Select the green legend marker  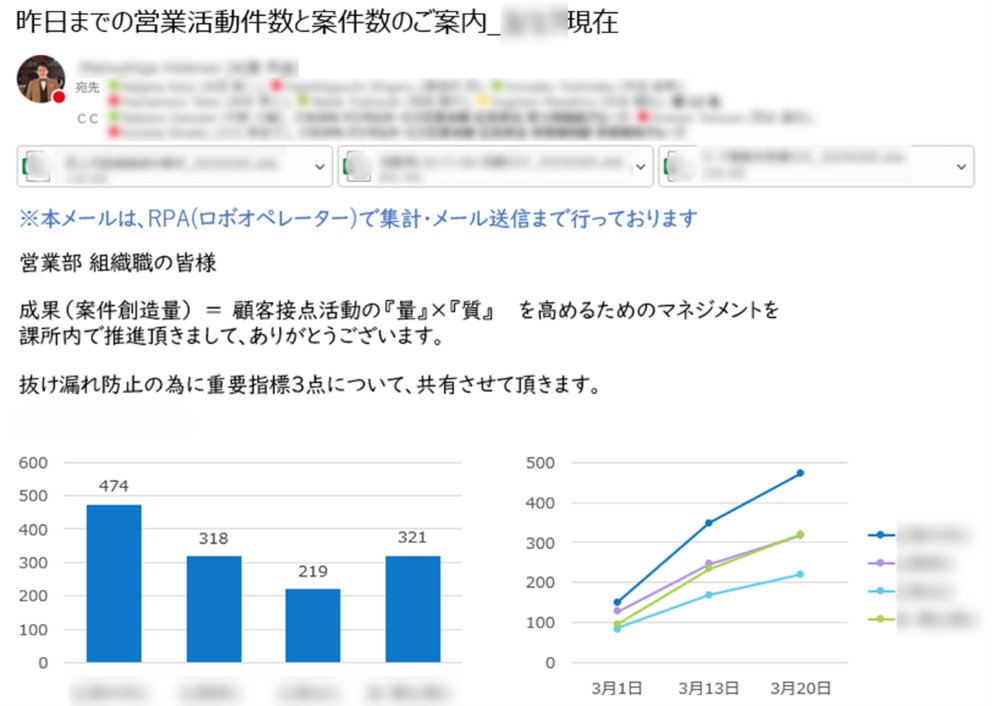point(881,619)
